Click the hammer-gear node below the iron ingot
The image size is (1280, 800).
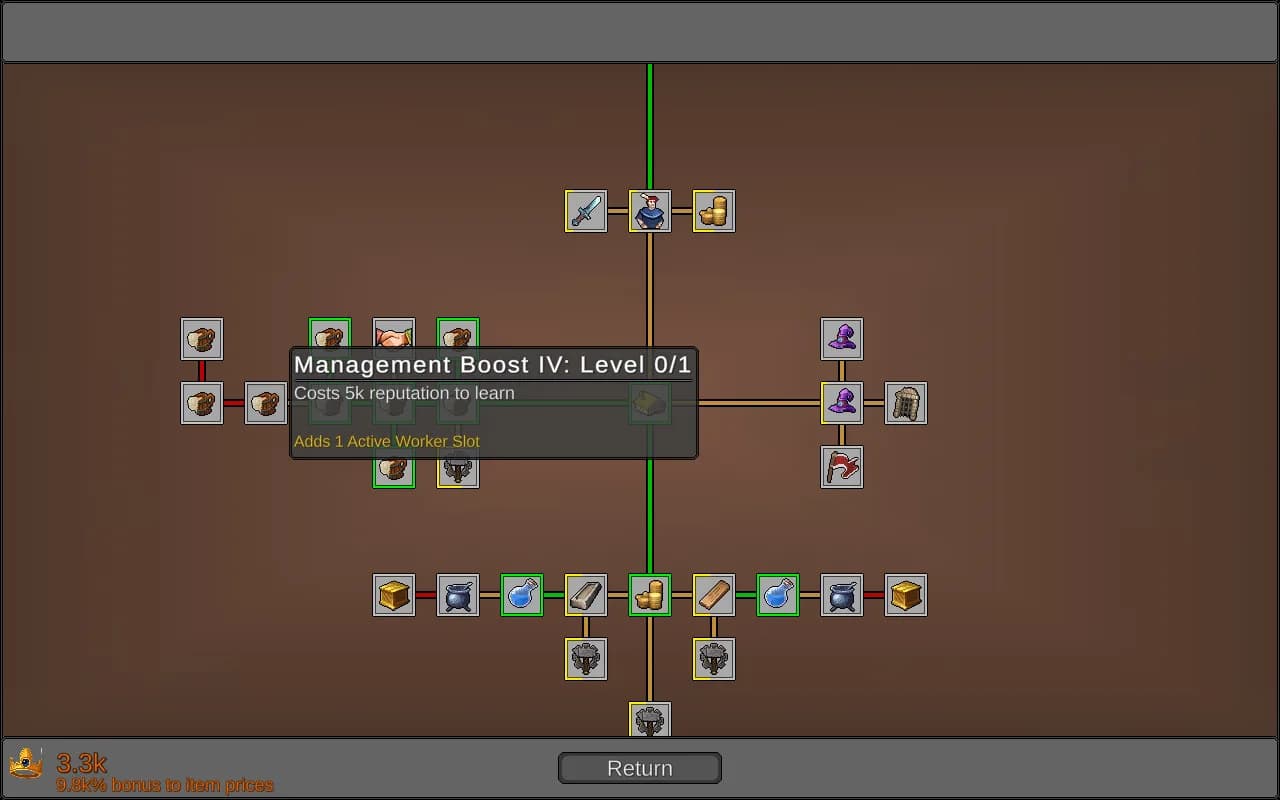pyautogui.click(x=586, y=659)
